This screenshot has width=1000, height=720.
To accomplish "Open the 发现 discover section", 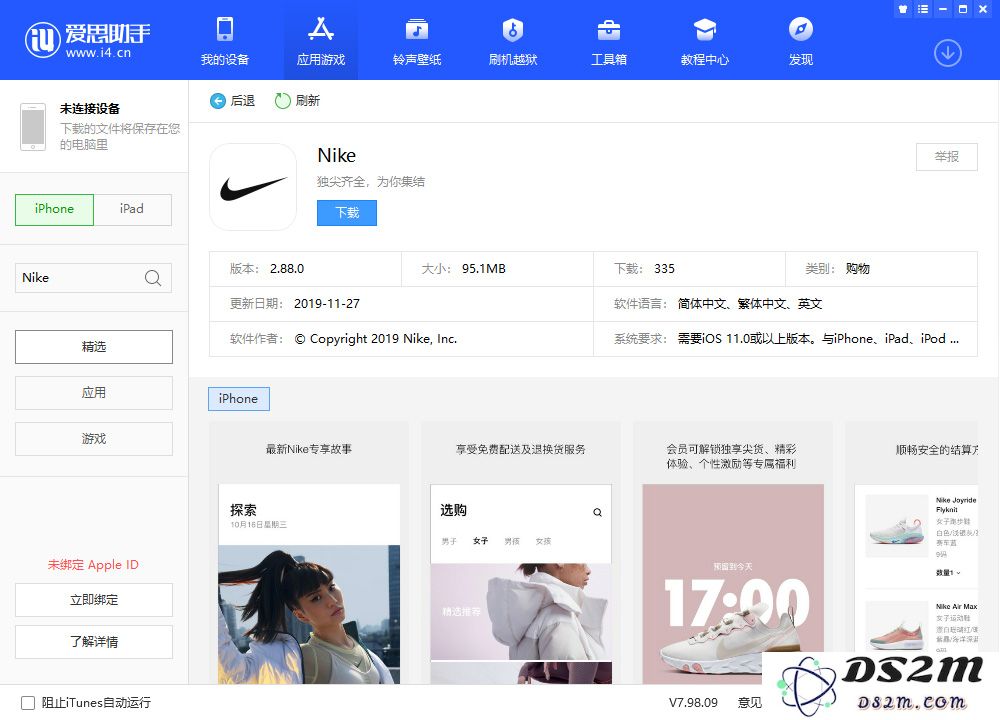I will coord(800,41).
